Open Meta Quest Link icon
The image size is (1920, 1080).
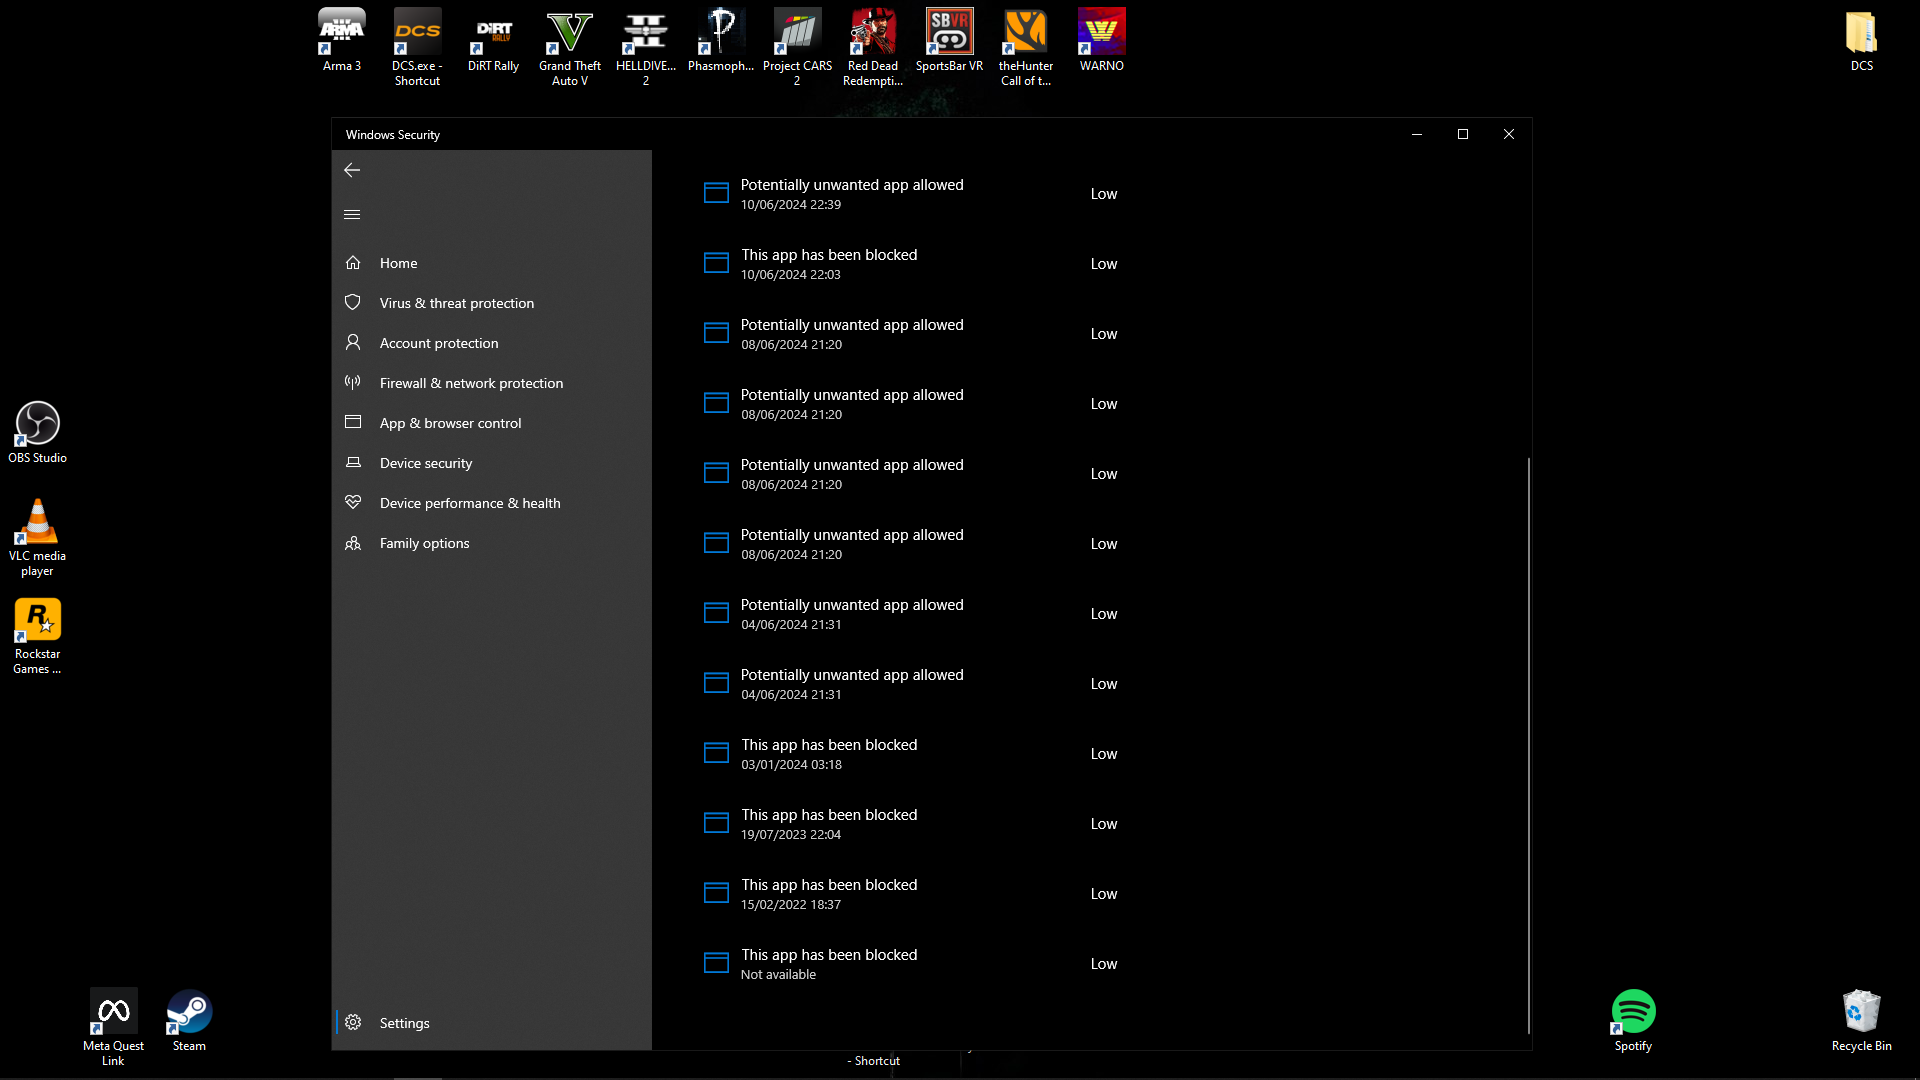click(x=113, y=1028)
